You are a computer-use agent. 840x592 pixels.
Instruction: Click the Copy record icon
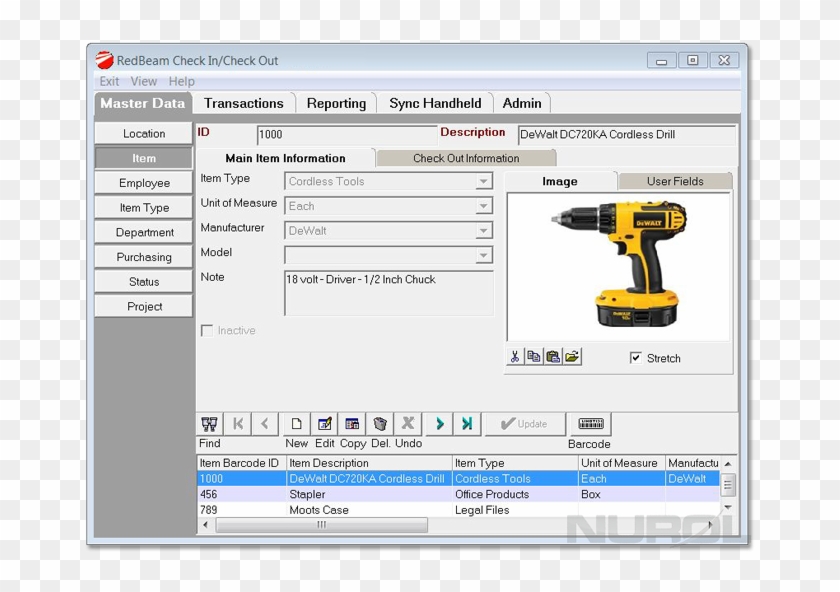(x=352, y=423)
